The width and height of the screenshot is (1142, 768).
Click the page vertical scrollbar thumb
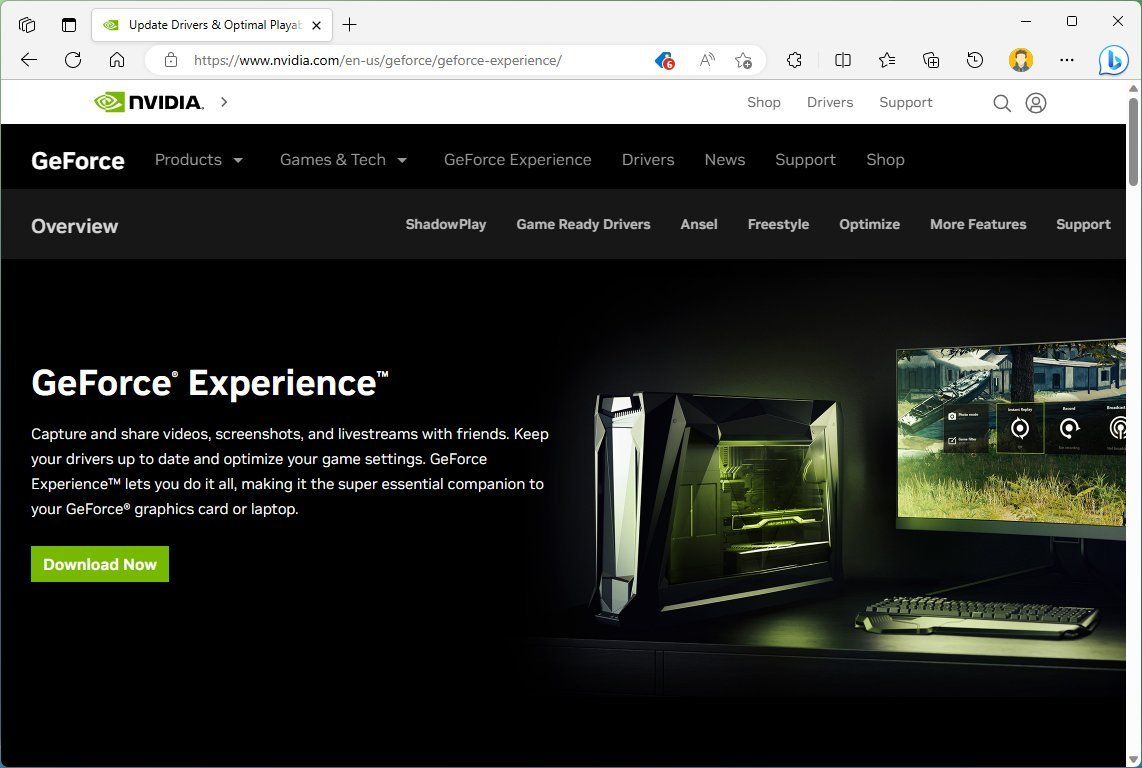(x=1133, y=141)
